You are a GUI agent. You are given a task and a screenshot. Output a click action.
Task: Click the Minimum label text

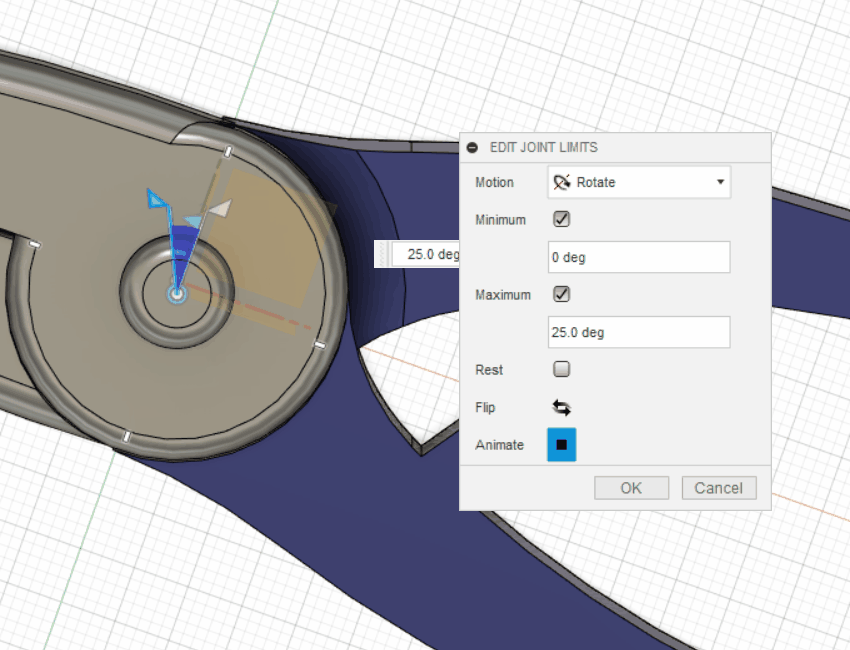500,220
